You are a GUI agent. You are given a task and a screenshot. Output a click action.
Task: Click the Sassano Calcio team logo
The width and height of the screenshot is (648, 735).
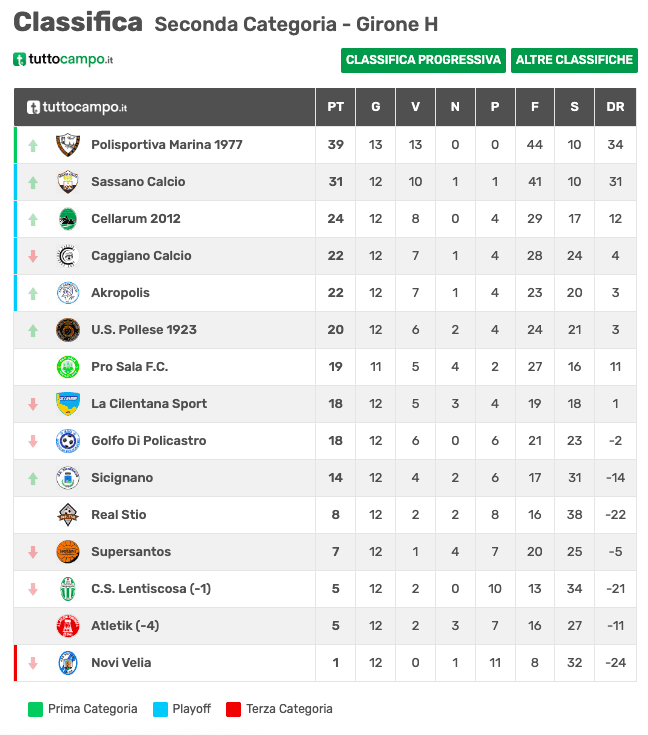coord(68,182)
